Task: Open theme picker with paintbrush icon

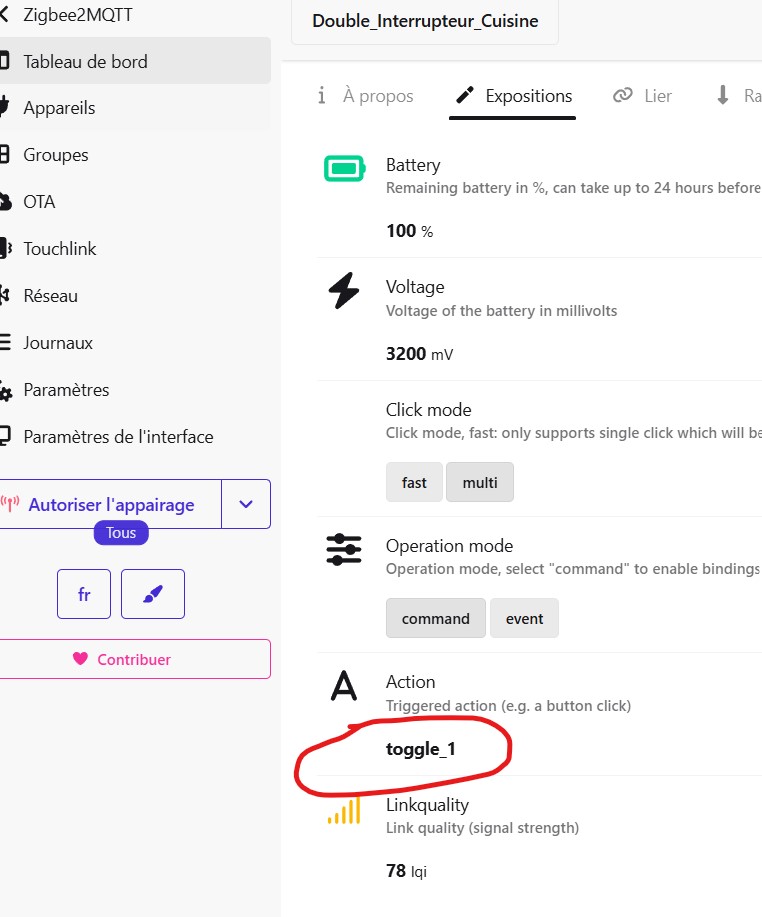Action: tap(153, 594)
